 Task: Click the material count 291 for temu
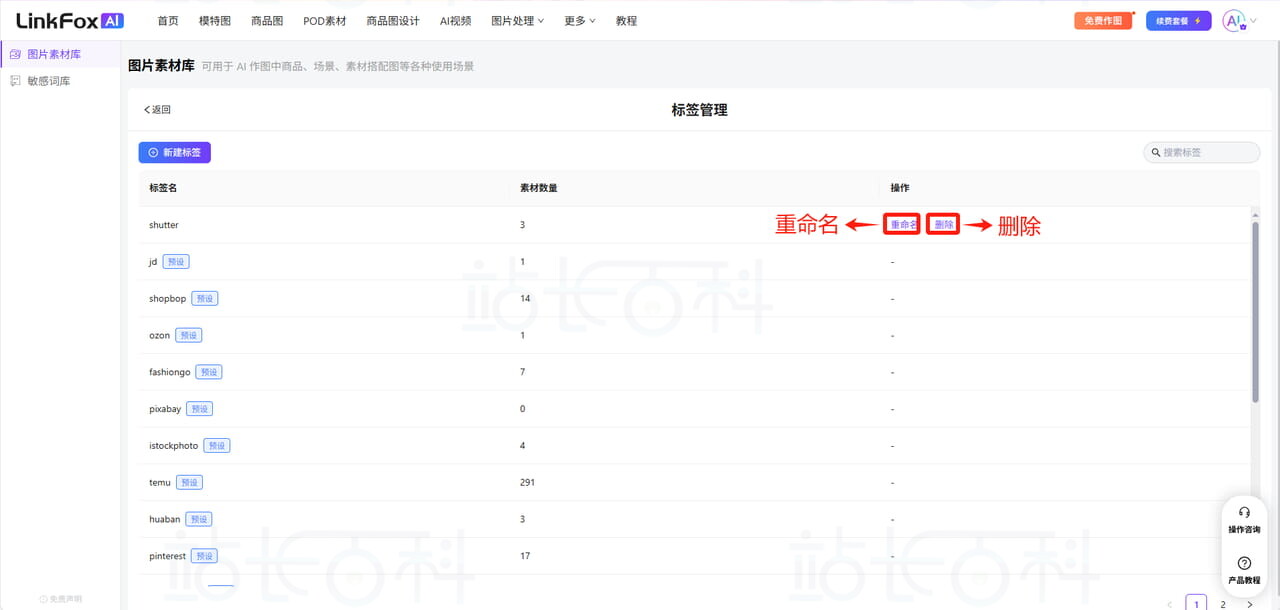[527, 483]
